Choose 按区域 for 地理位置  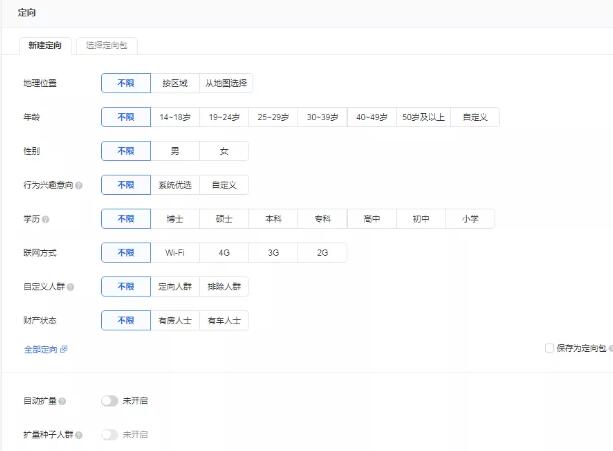tap(174, 83)
